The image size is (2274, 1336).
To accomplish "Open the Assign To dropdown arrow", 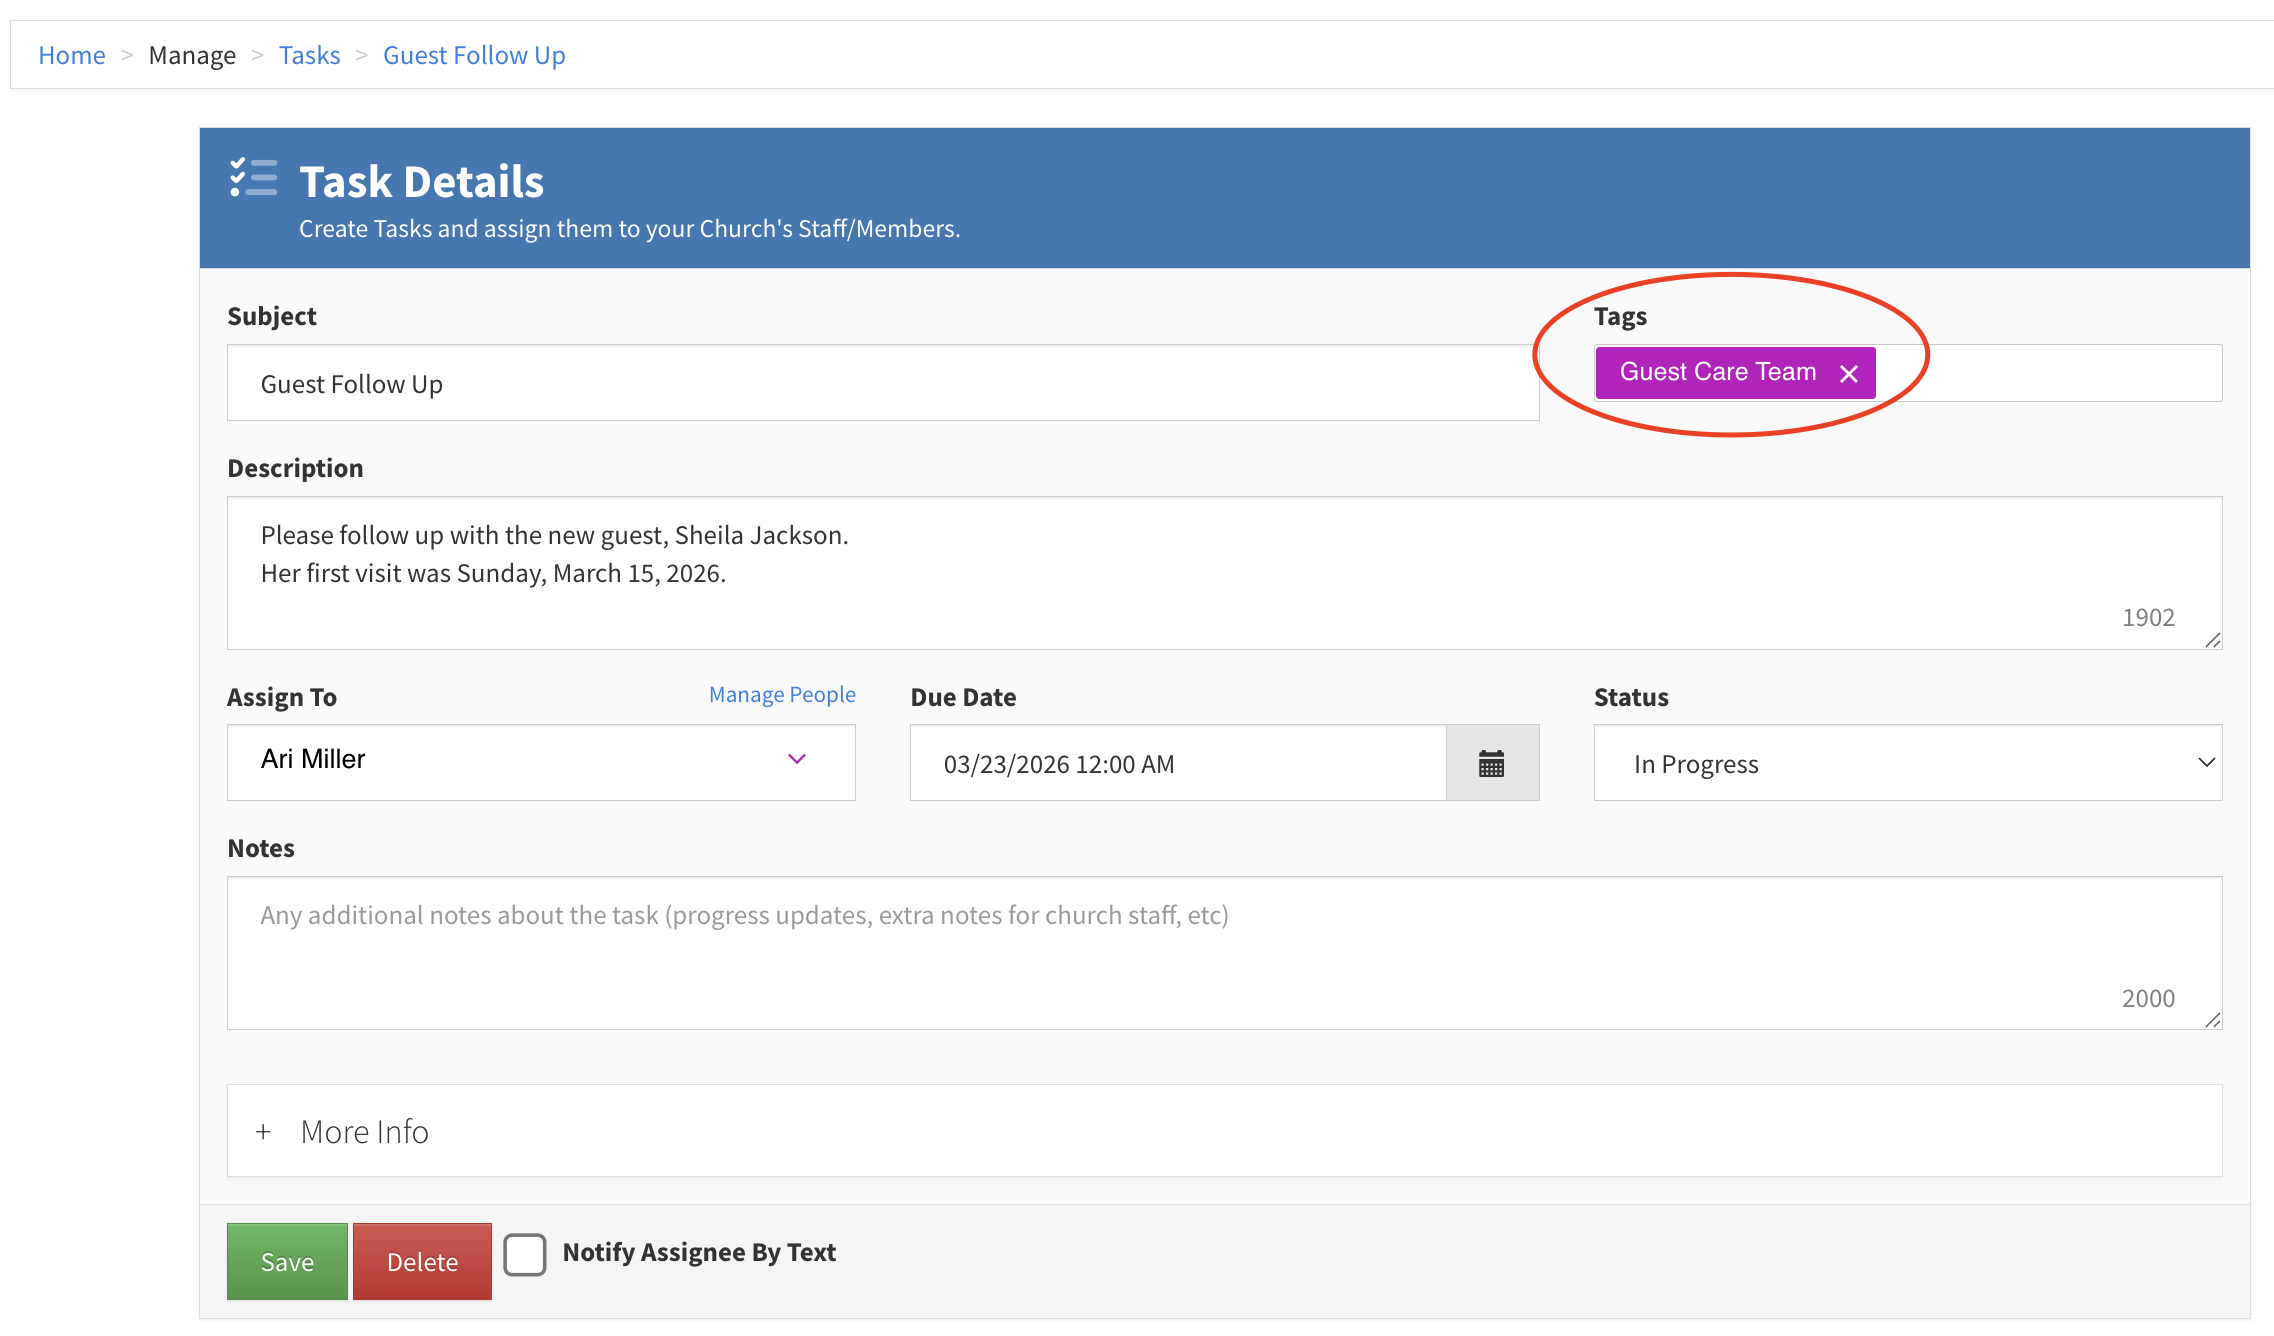I will [x=797, y=760].
